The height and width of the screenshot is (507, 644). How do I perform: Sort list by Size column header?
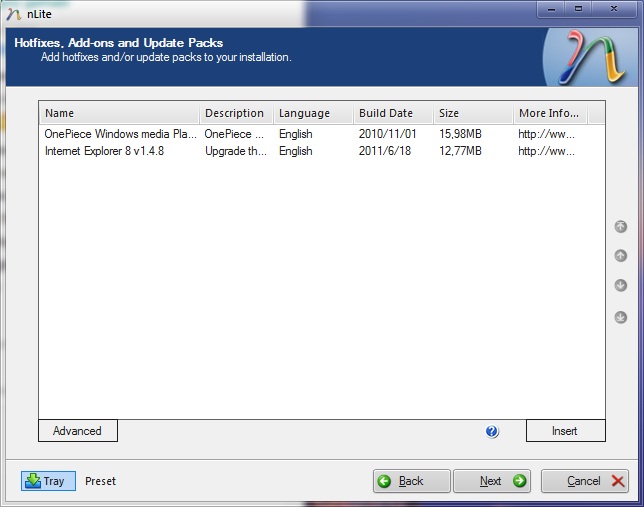click(x=473, y=113)
